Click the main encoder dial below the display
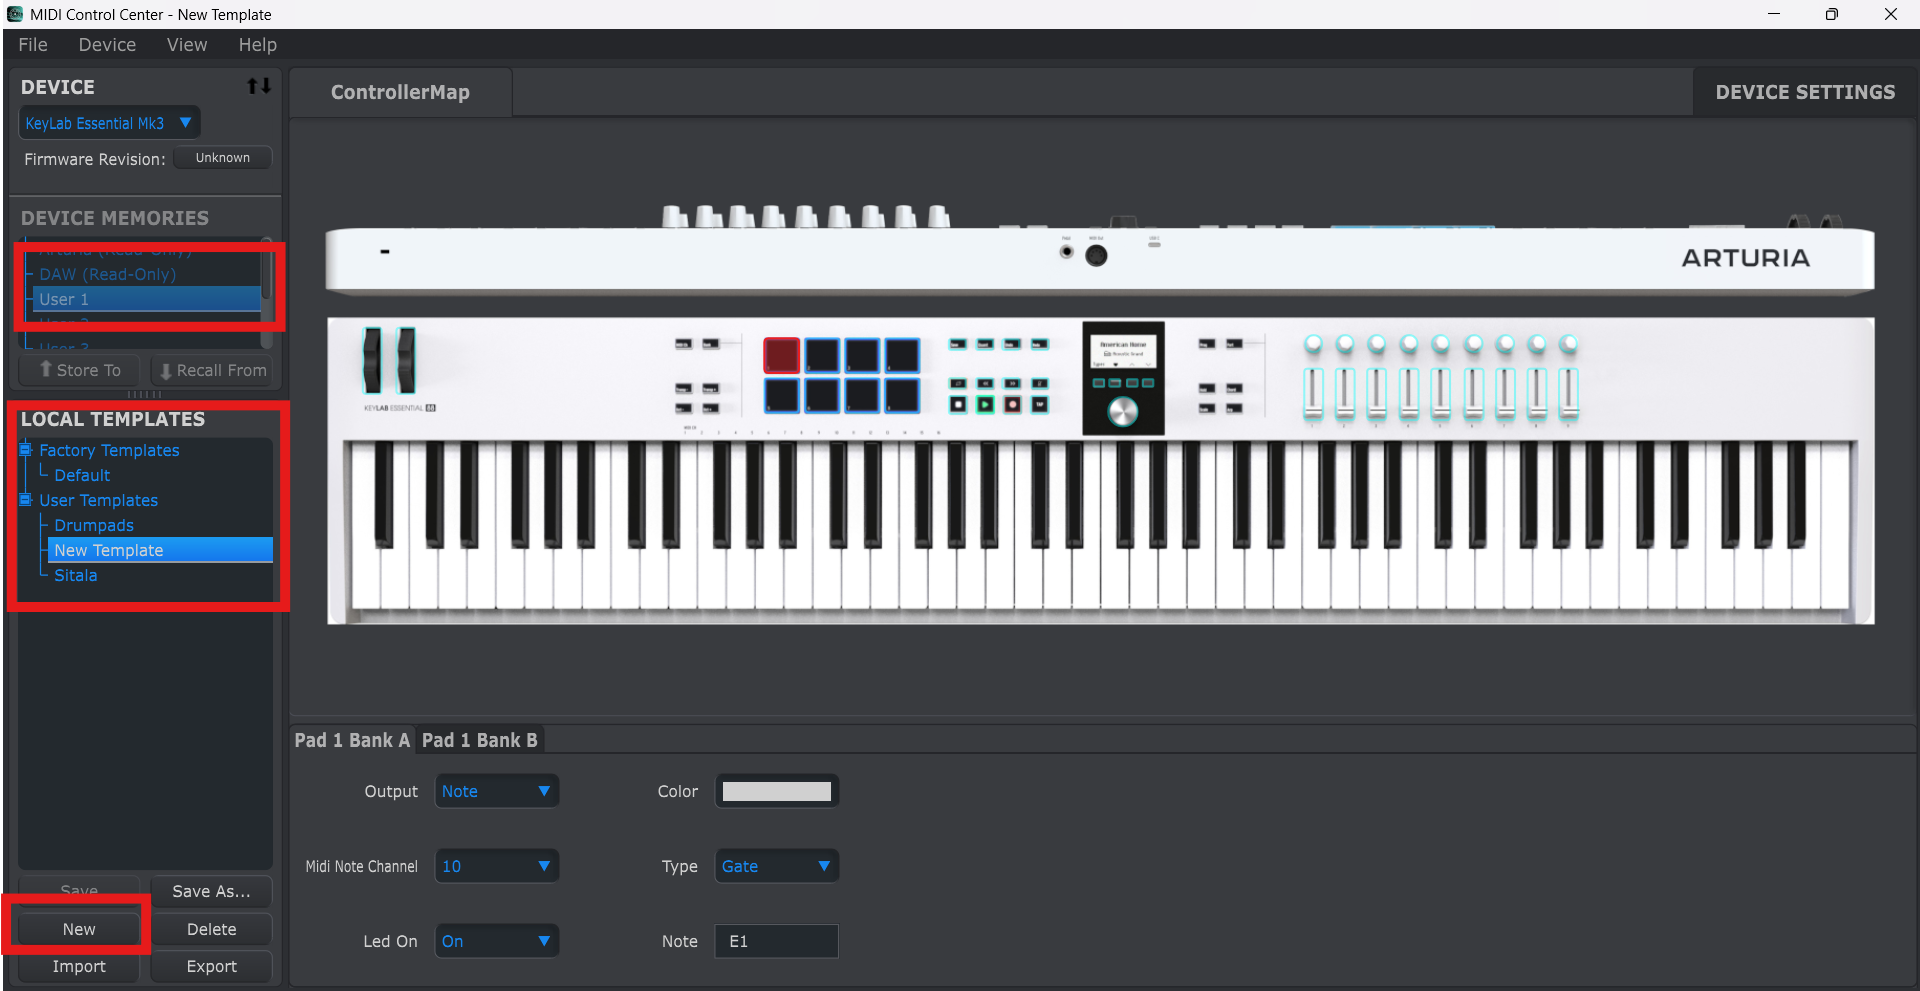Screen dimensions: 1920x991 [1122, 411]
